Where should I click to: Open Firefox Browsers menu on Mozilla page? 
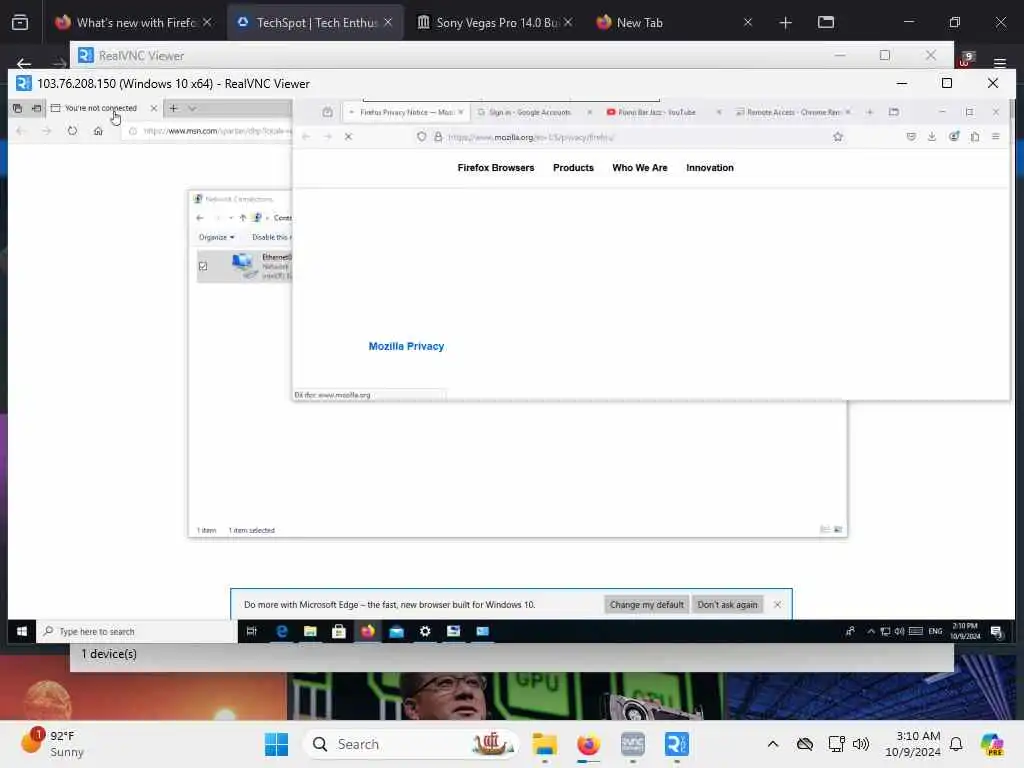click(496, 168)
